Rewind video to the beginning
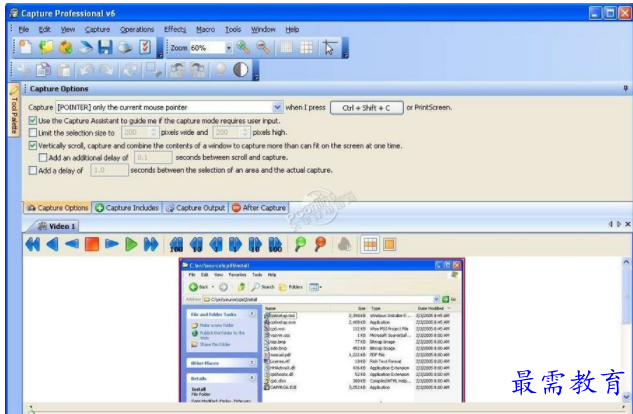Viewport: 633px width, 414px height. (x=33, y=244)
